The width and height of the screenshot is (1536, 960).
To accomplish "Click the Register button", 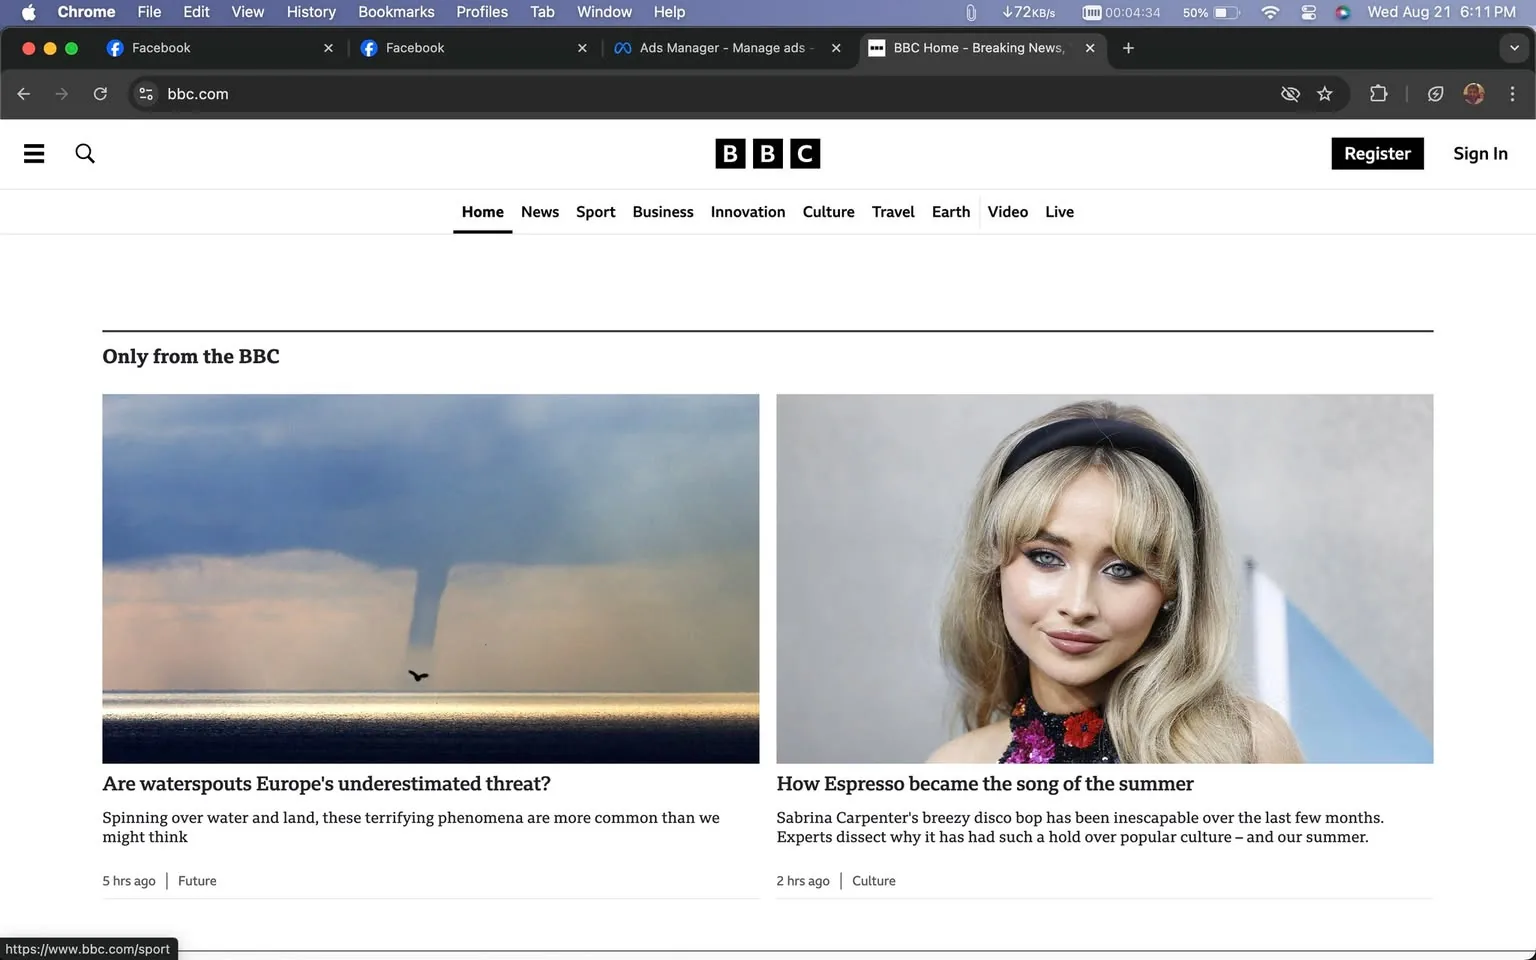I will 1377,153.
